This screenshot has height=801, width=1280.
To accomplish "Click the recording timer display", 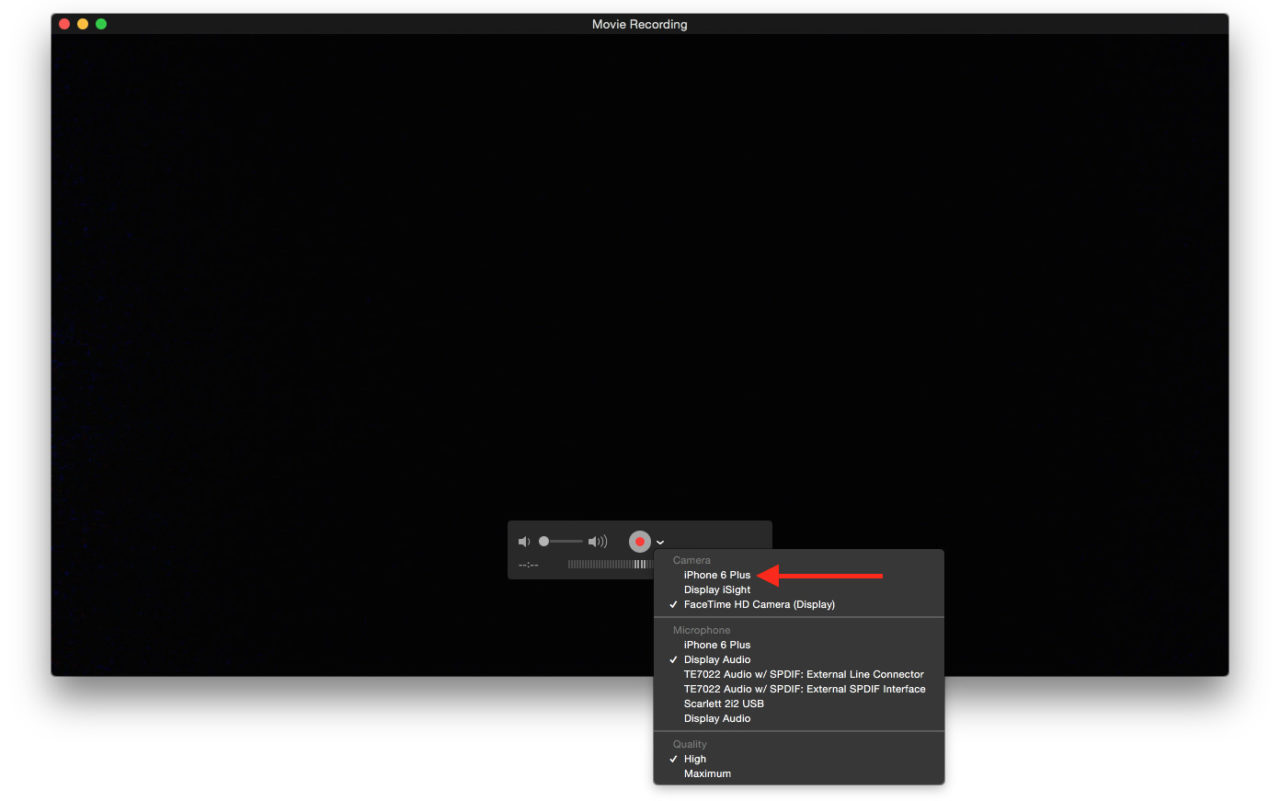I will pos(527,564).
